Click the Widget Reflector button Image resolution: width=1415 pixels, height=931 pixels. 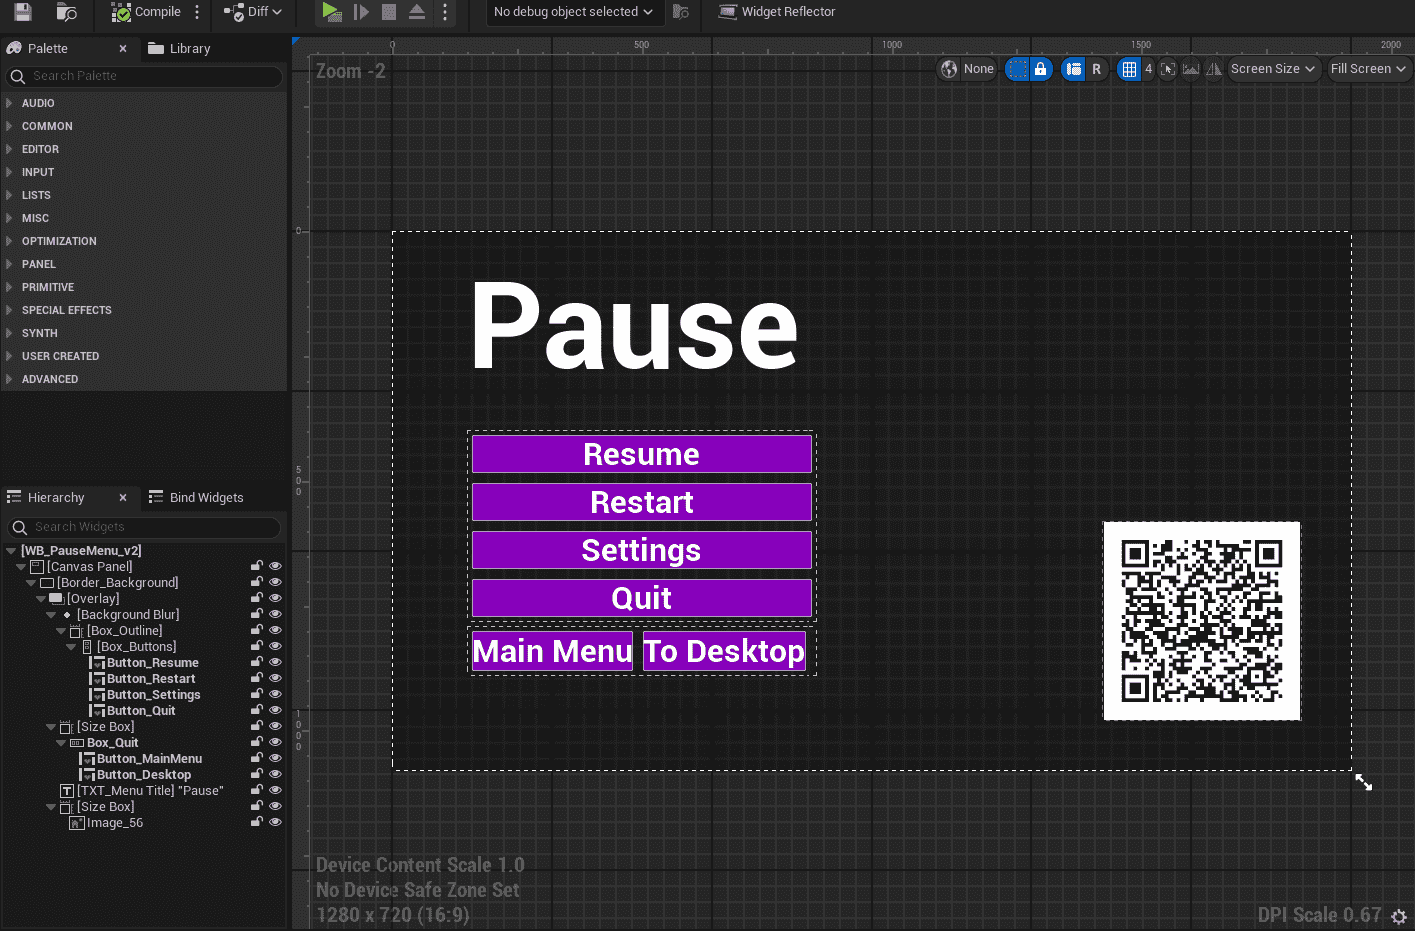pos(776,12)
